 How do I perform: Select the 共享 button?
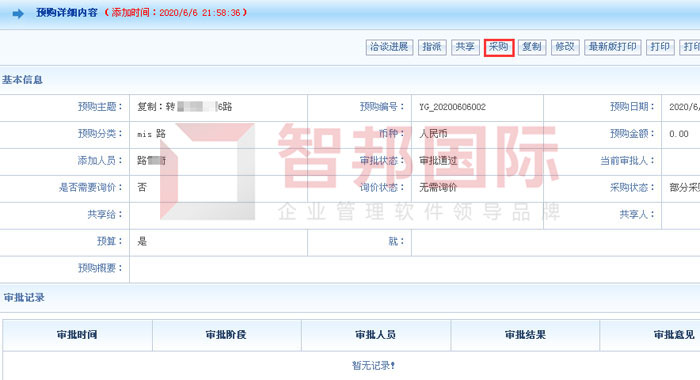(x=465, y=47)
